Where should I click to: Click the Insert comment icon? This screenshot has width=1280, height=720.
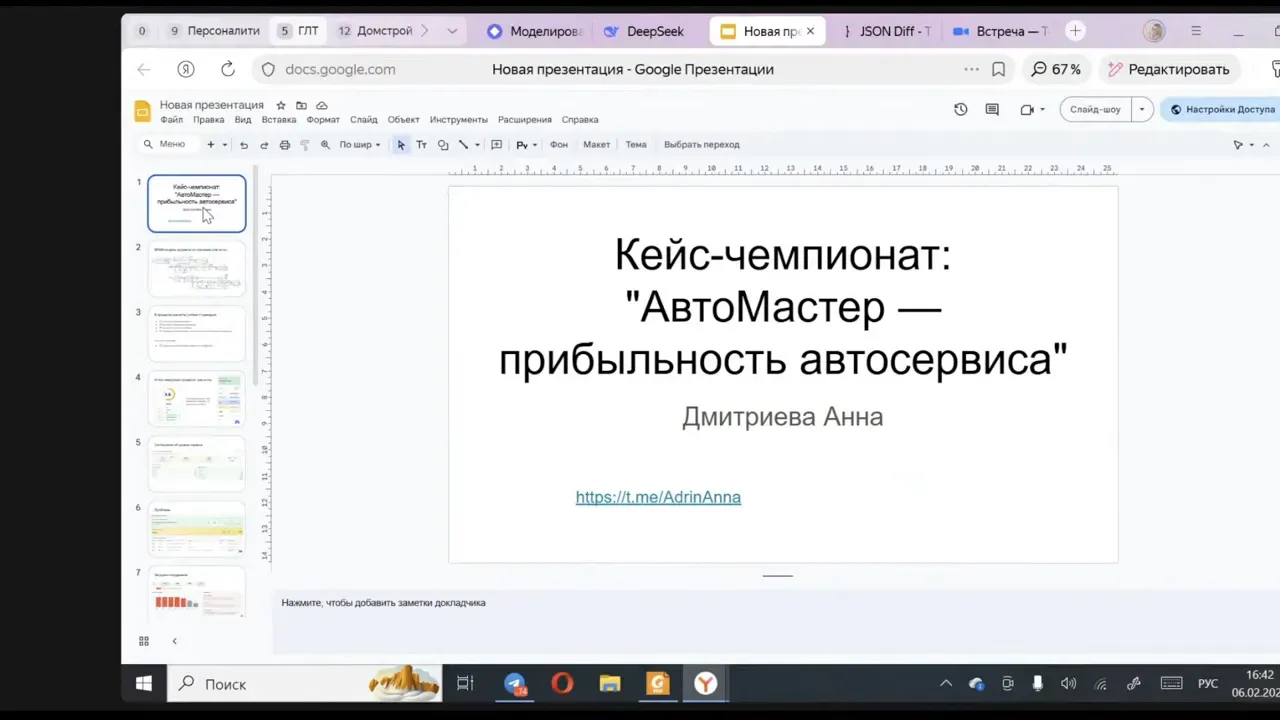(495, 144)
